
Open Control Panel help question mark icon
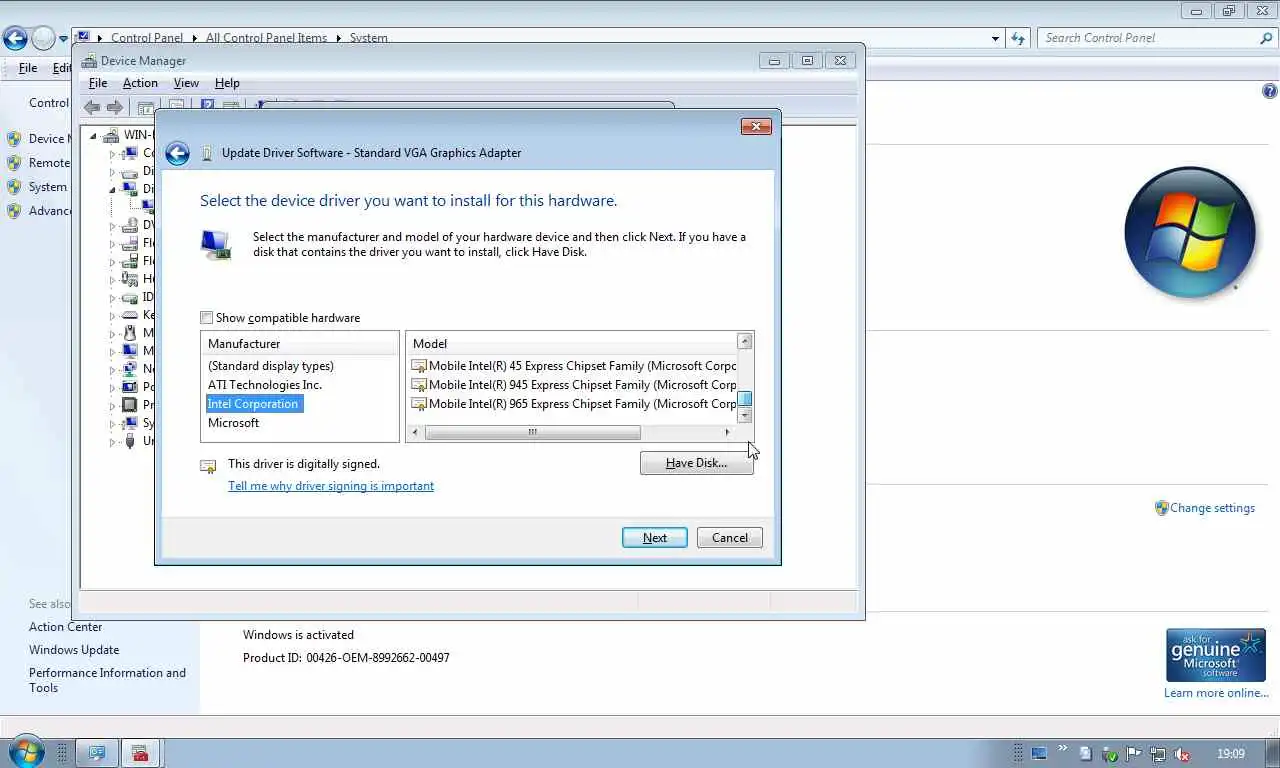pyautogui.click(x=1270, y=91)
